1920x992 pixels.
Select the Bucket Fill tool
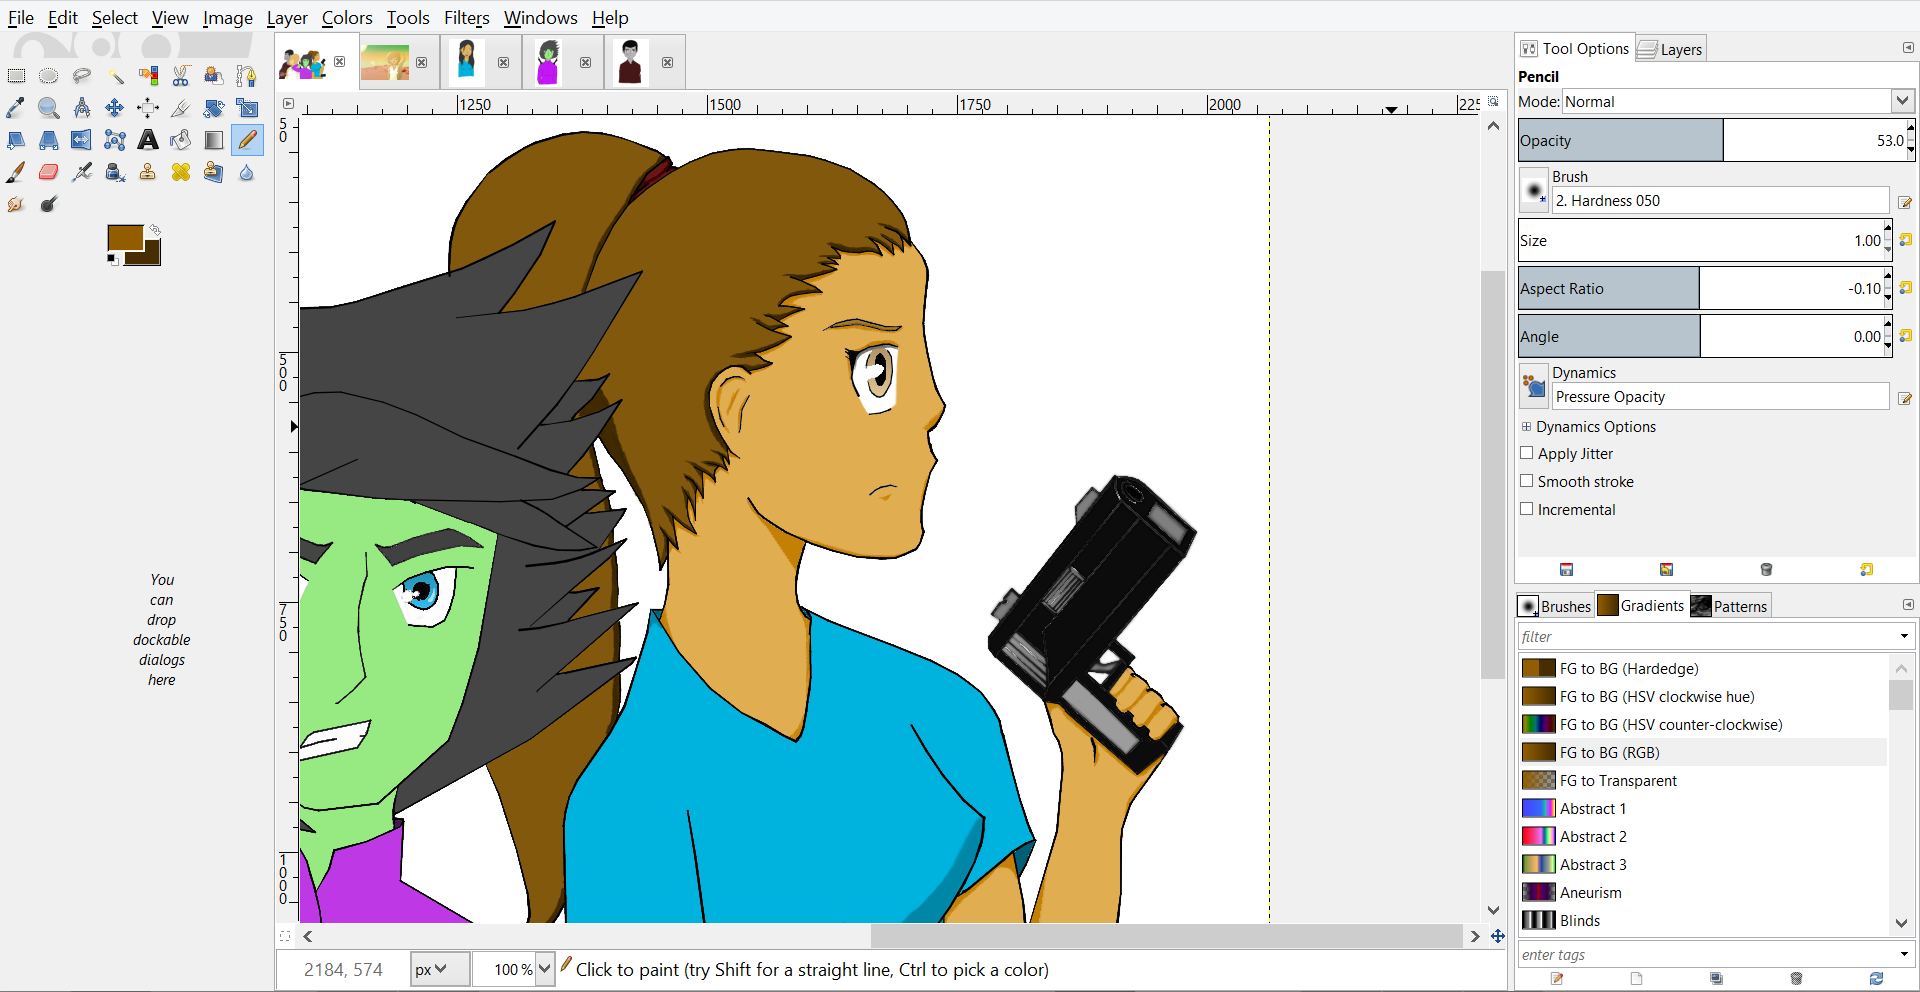(181, 140)
